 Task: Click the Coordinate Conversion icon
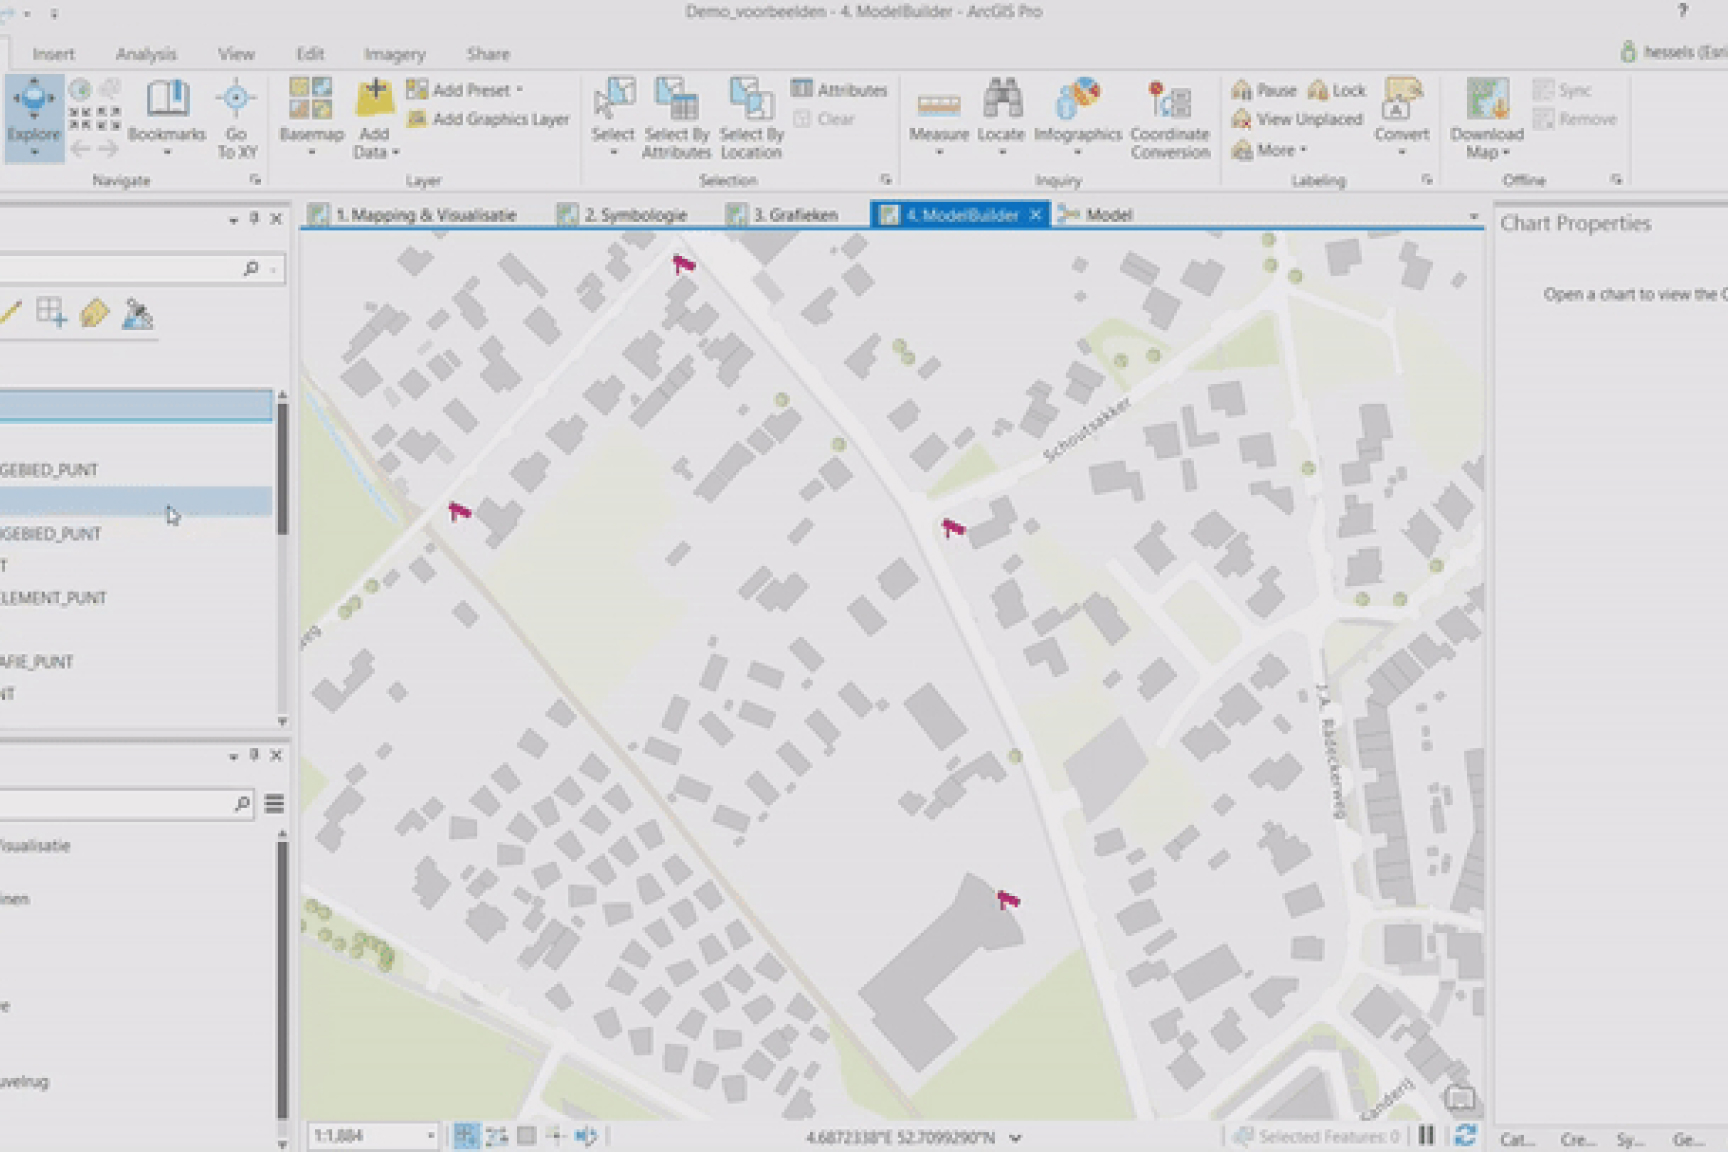pyautogui.click(x=1170, y=100)
